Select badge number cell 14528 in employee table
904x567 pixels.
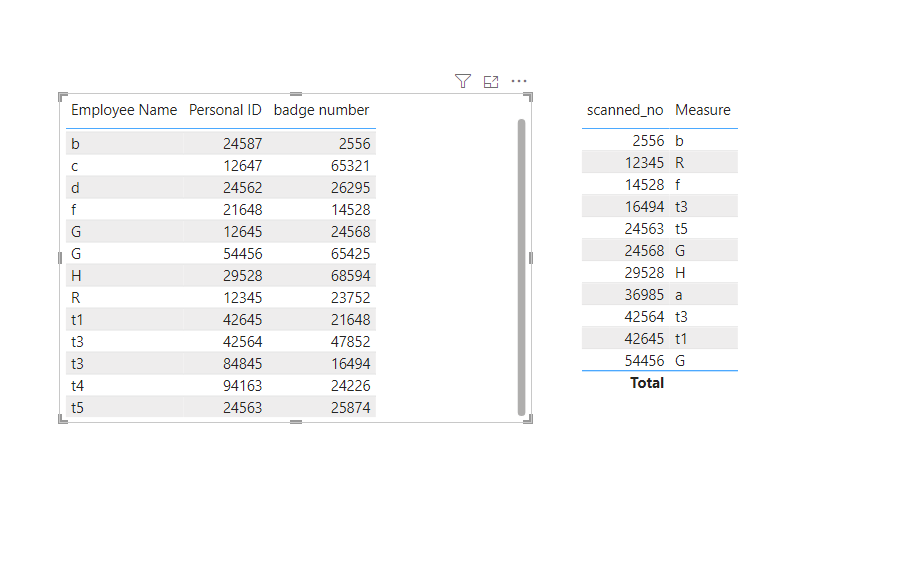pos(351,209)
